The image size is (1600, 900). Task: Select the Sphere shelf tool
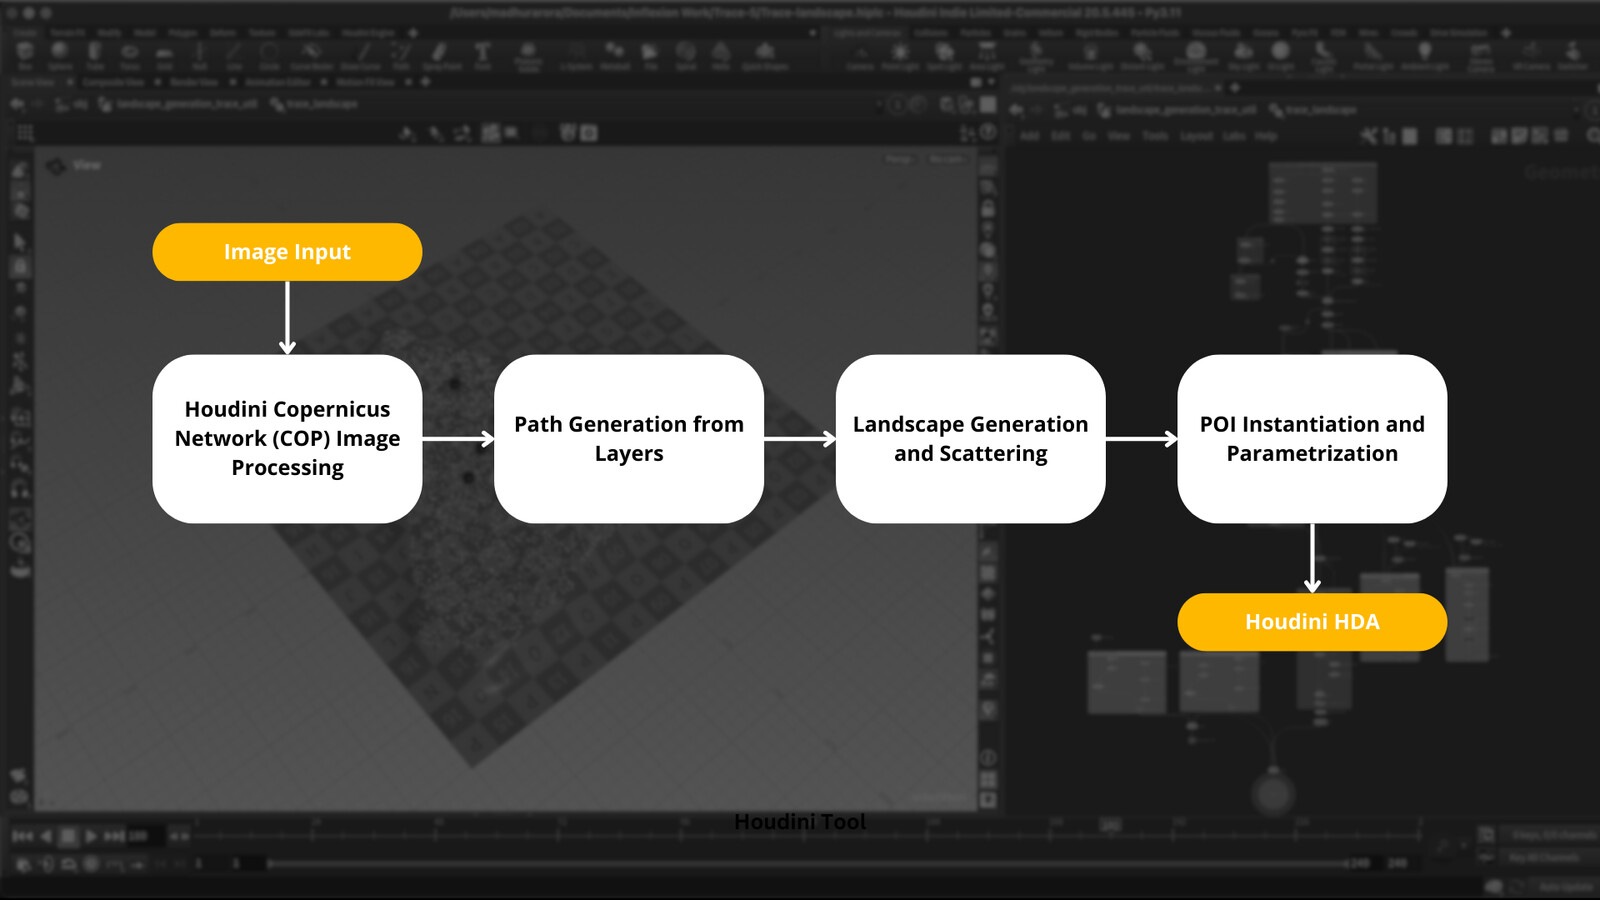click(60, 55)
